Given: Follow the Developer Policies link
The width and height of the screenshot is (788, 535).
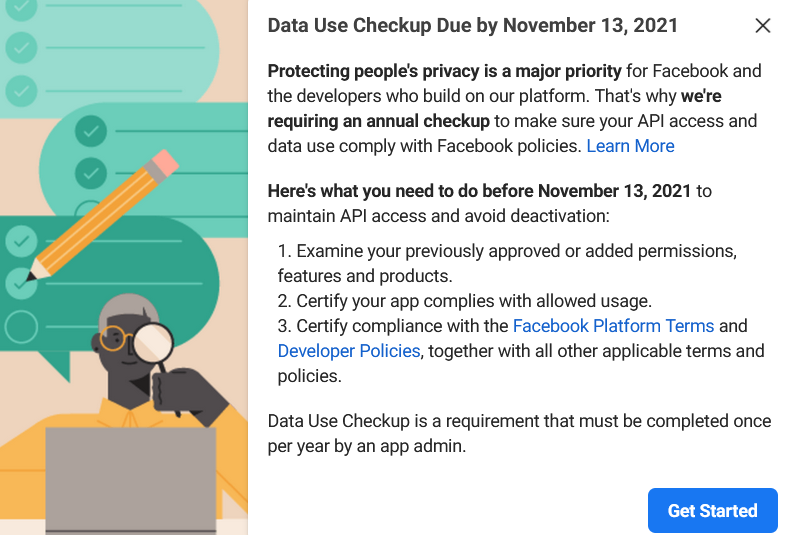Looking at the screenshot, I should [349, 351].
